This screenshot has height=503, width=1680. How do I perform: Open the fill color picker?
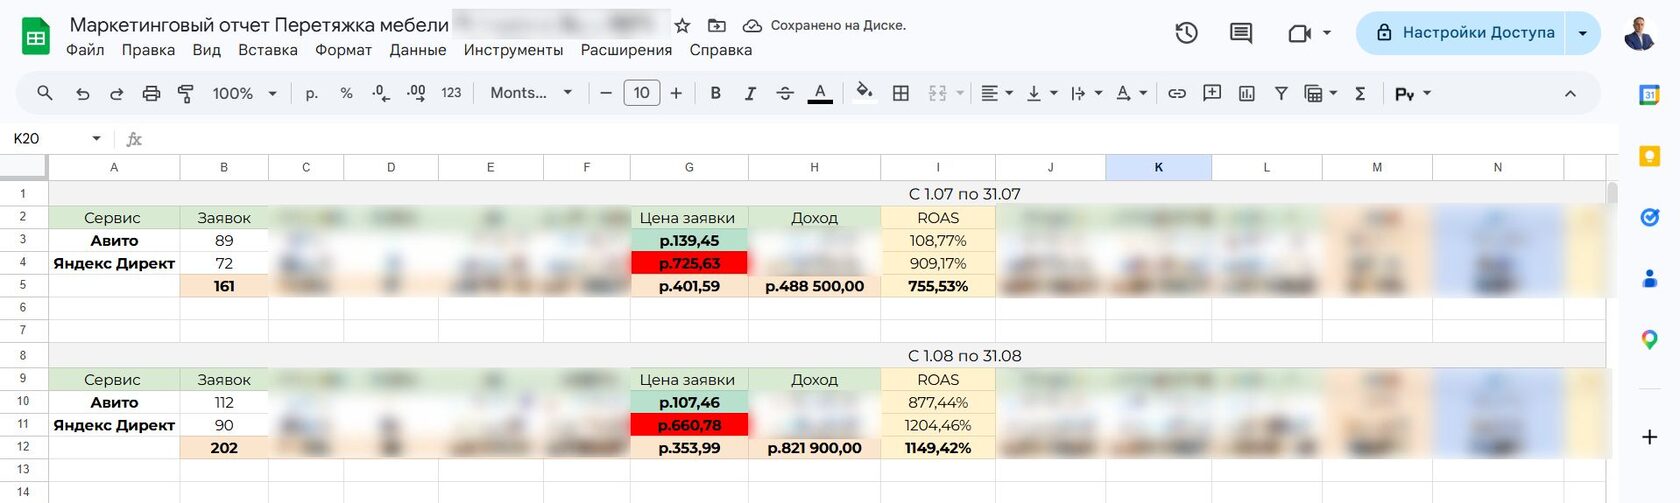tap(865, 93)
